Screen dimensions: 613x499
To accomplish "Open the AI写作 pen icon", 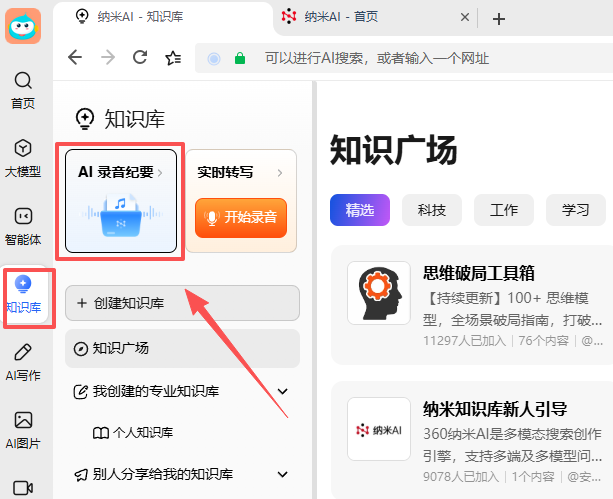I will click(23, 361).
